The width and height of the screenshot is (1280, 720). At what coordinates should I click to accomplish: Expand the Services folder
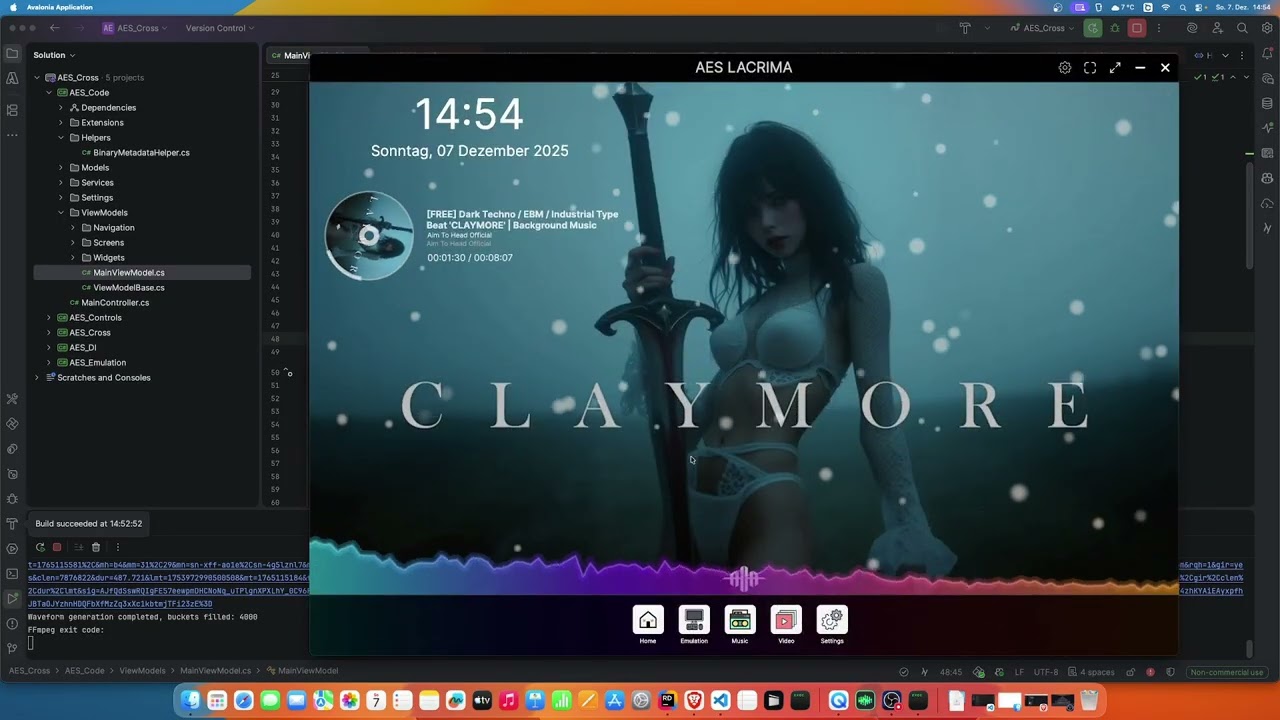click(60, 183)
